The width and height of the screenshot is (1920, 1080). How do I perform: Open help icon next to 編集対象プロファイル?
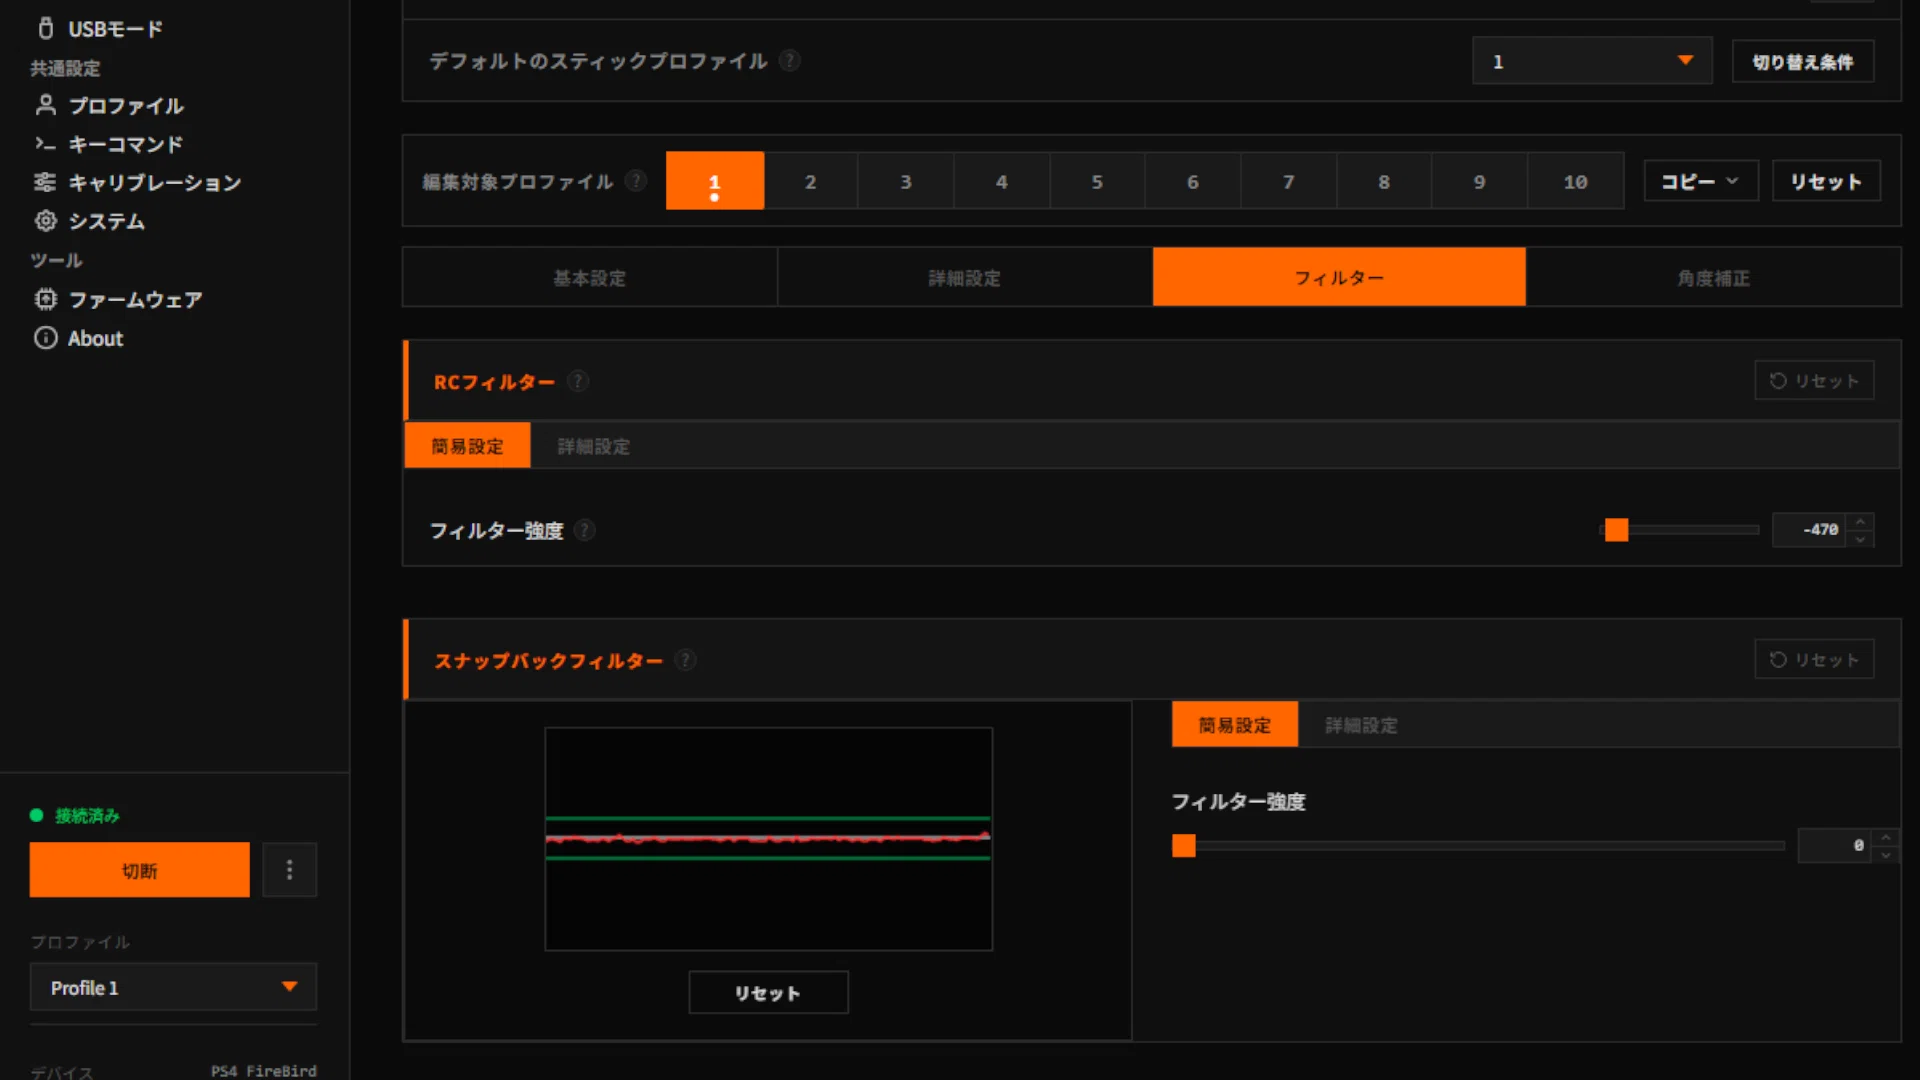635,181
